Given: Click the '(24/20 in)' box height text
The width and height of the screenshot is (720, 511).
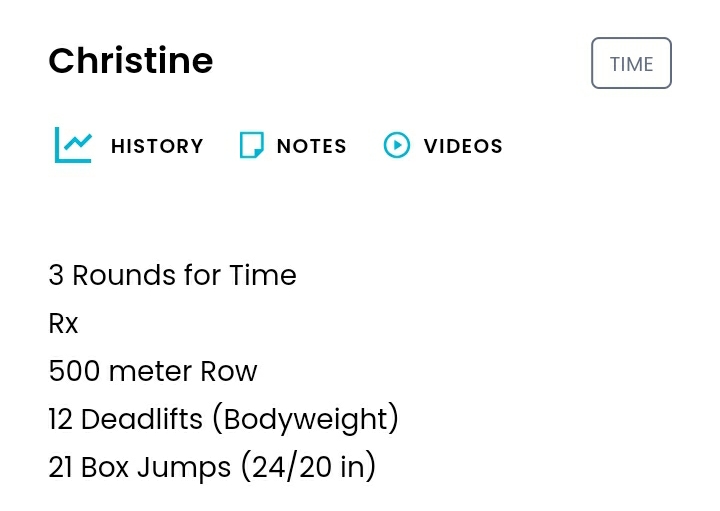Looking at the screenshot, I should pos(307,467).
